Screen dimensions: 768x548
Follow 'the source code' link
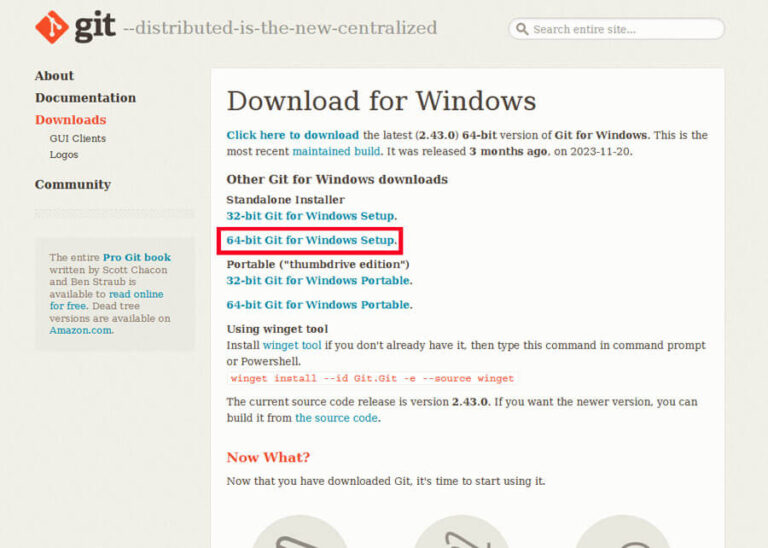coord(336,418)
